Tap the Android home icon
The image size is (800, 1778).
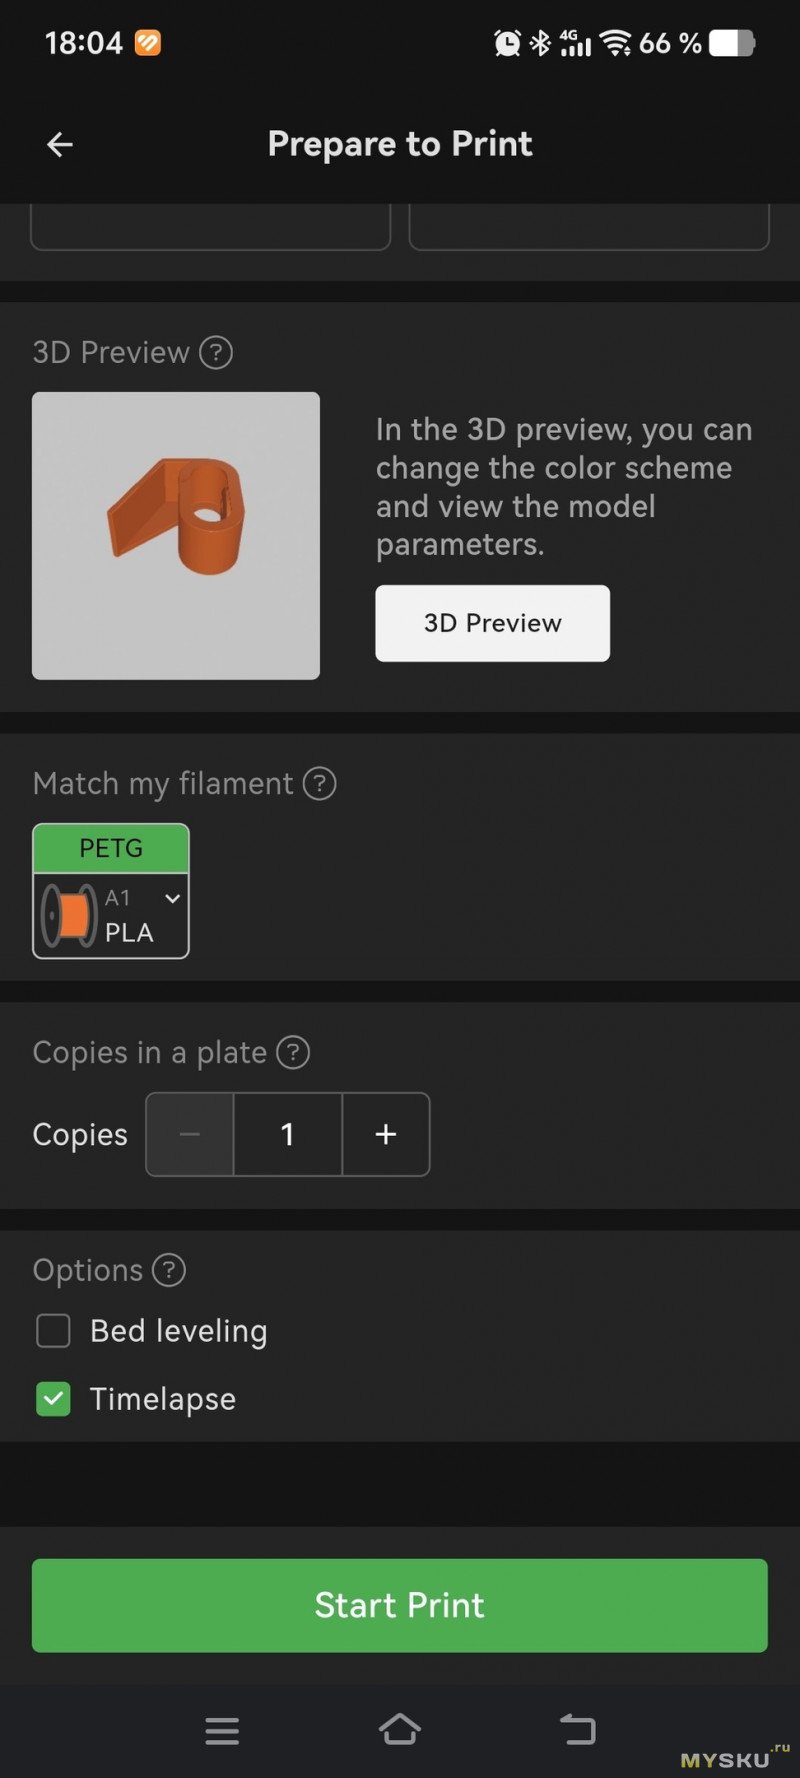(x=400, y=1729)
